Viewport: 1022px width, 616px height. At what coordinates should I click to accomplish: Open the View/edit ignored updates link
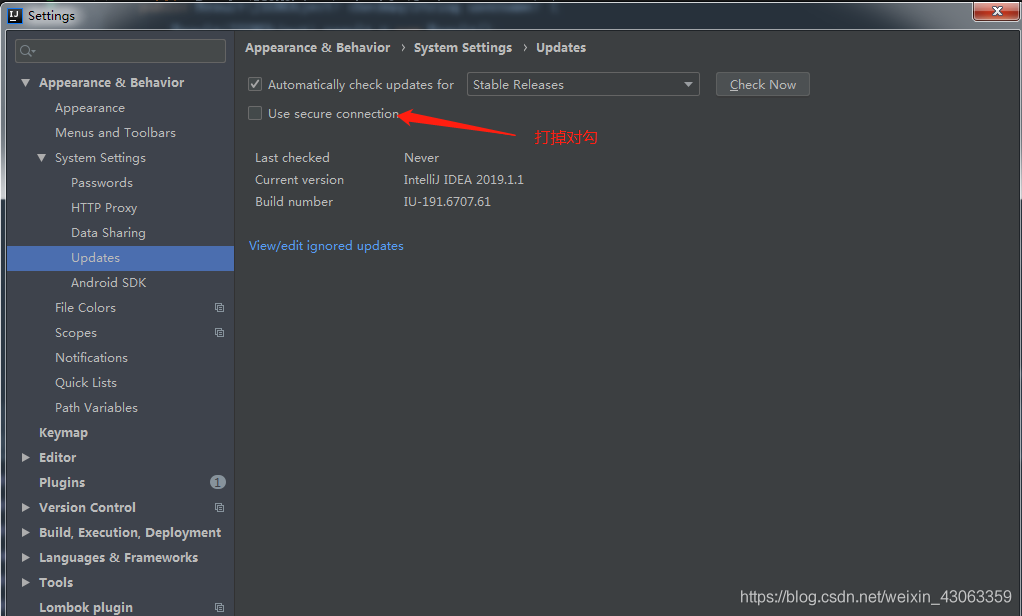[326, 246]
